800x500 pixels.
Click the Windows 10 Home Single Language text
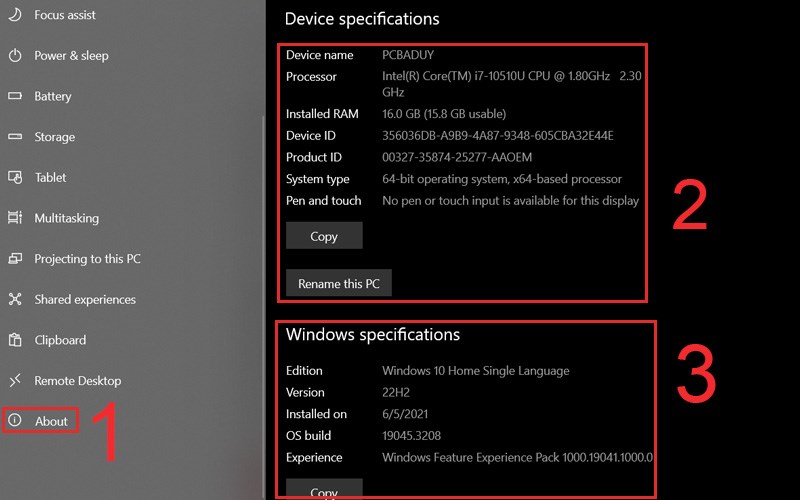click(475, 371)
